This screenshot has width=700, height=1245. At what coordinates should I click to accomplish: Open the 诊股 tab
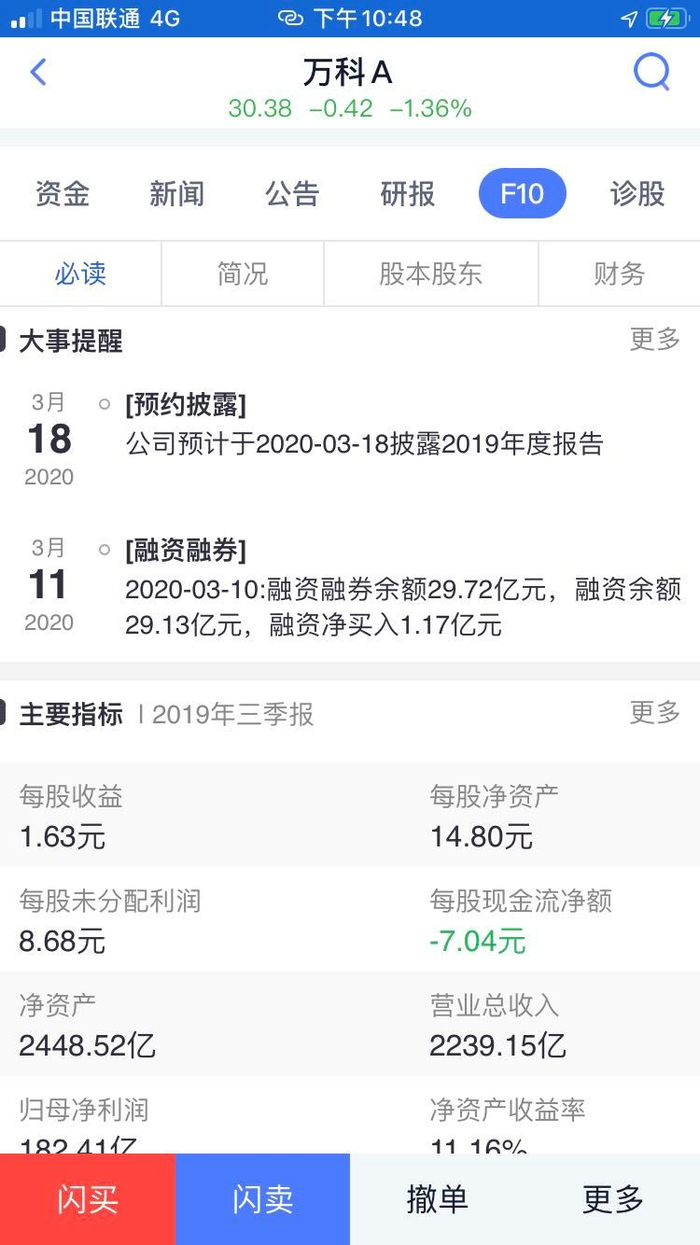[637, 194]
